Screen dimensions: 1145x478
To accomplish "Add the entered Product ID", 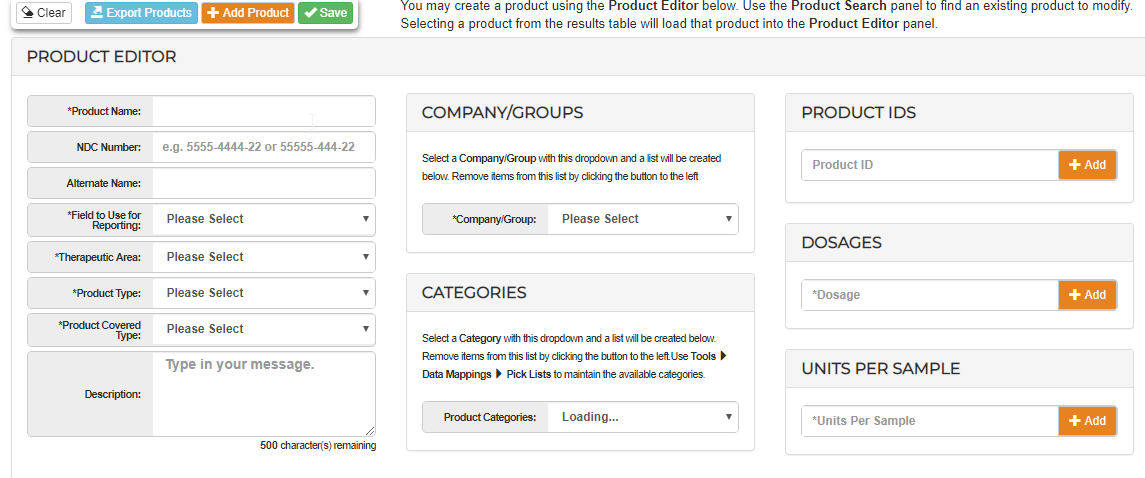I will pos(1087,165).
